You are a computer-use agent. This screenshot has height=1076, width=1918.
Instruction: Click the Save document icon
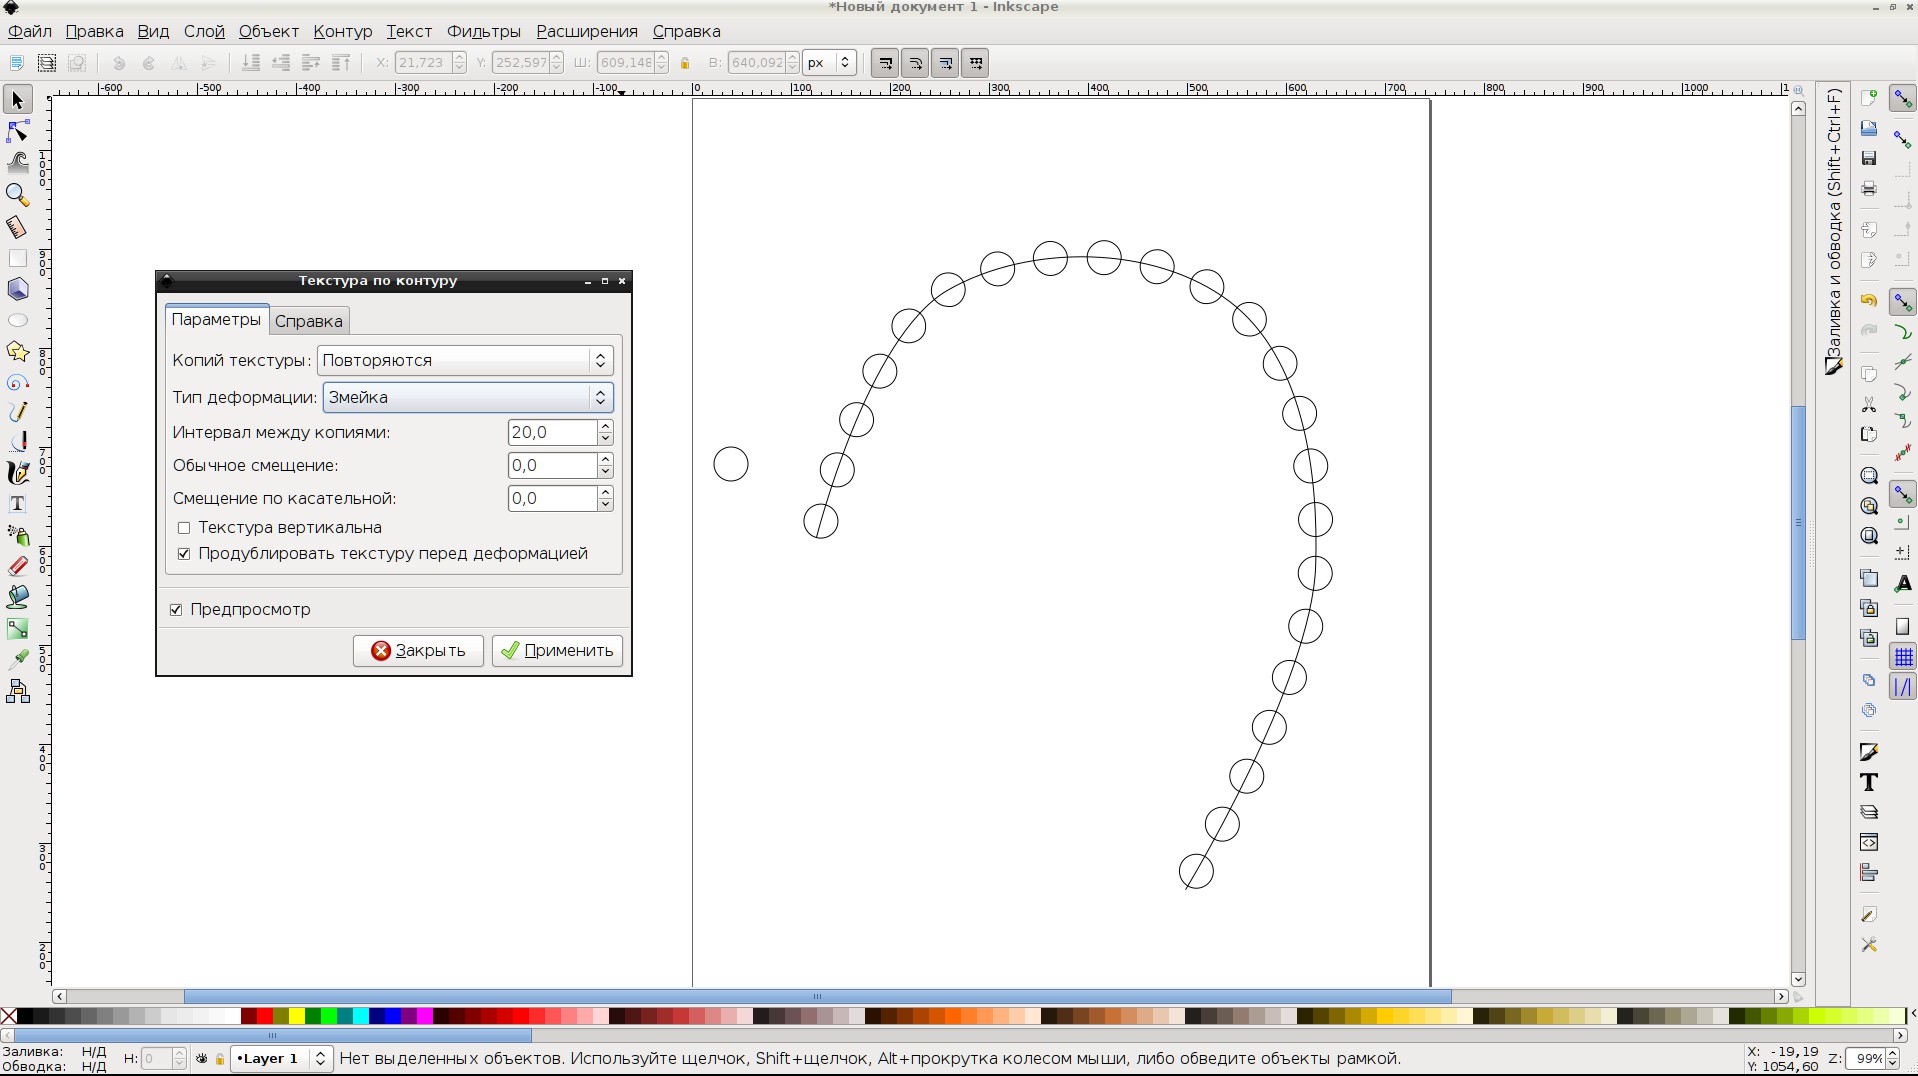(1868, 158)
